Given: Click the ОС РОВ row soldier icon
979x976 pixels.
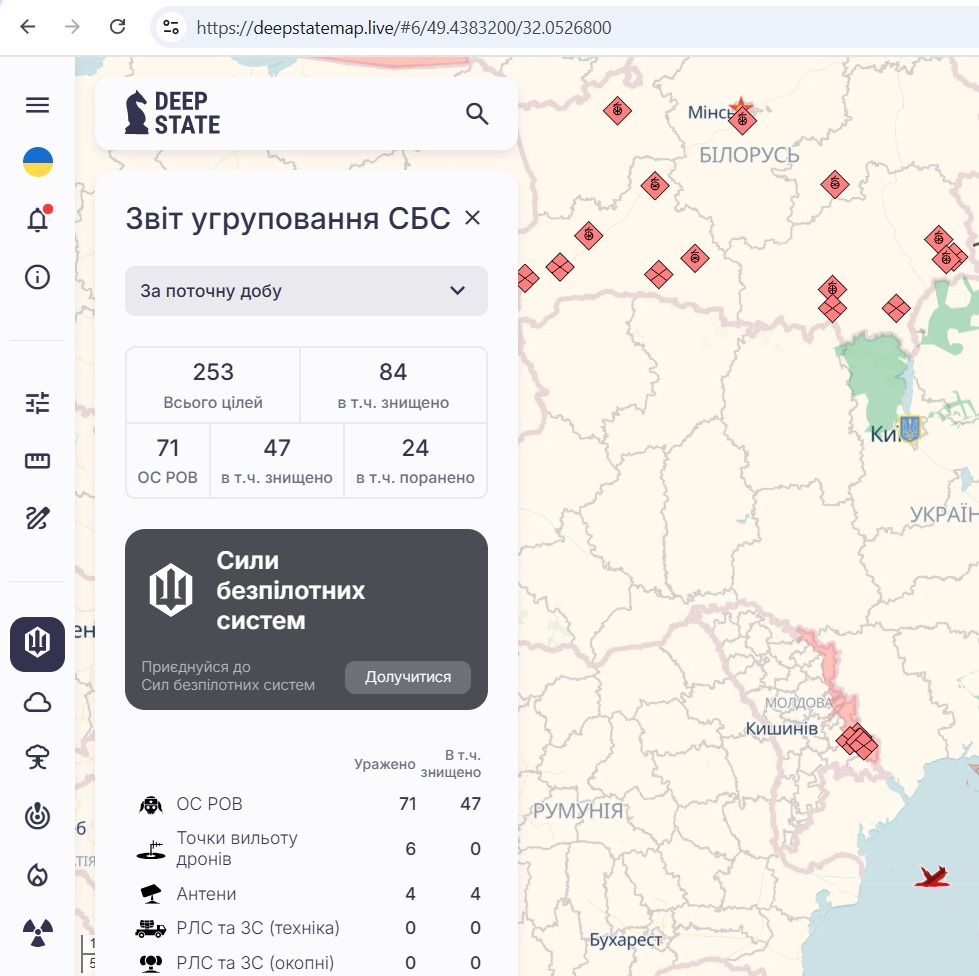Looking at the screenshot, I should [150, 804].
